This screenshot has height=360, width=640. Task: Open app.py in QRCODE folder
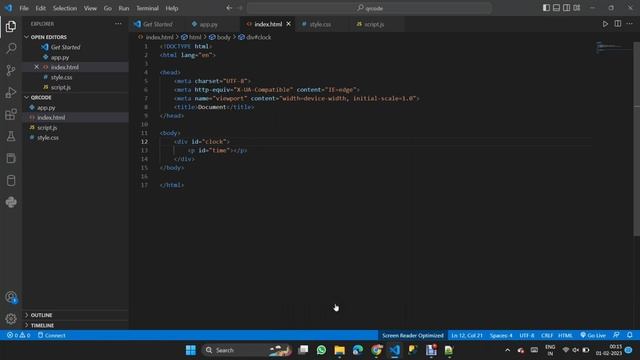[x=76, y=108]
